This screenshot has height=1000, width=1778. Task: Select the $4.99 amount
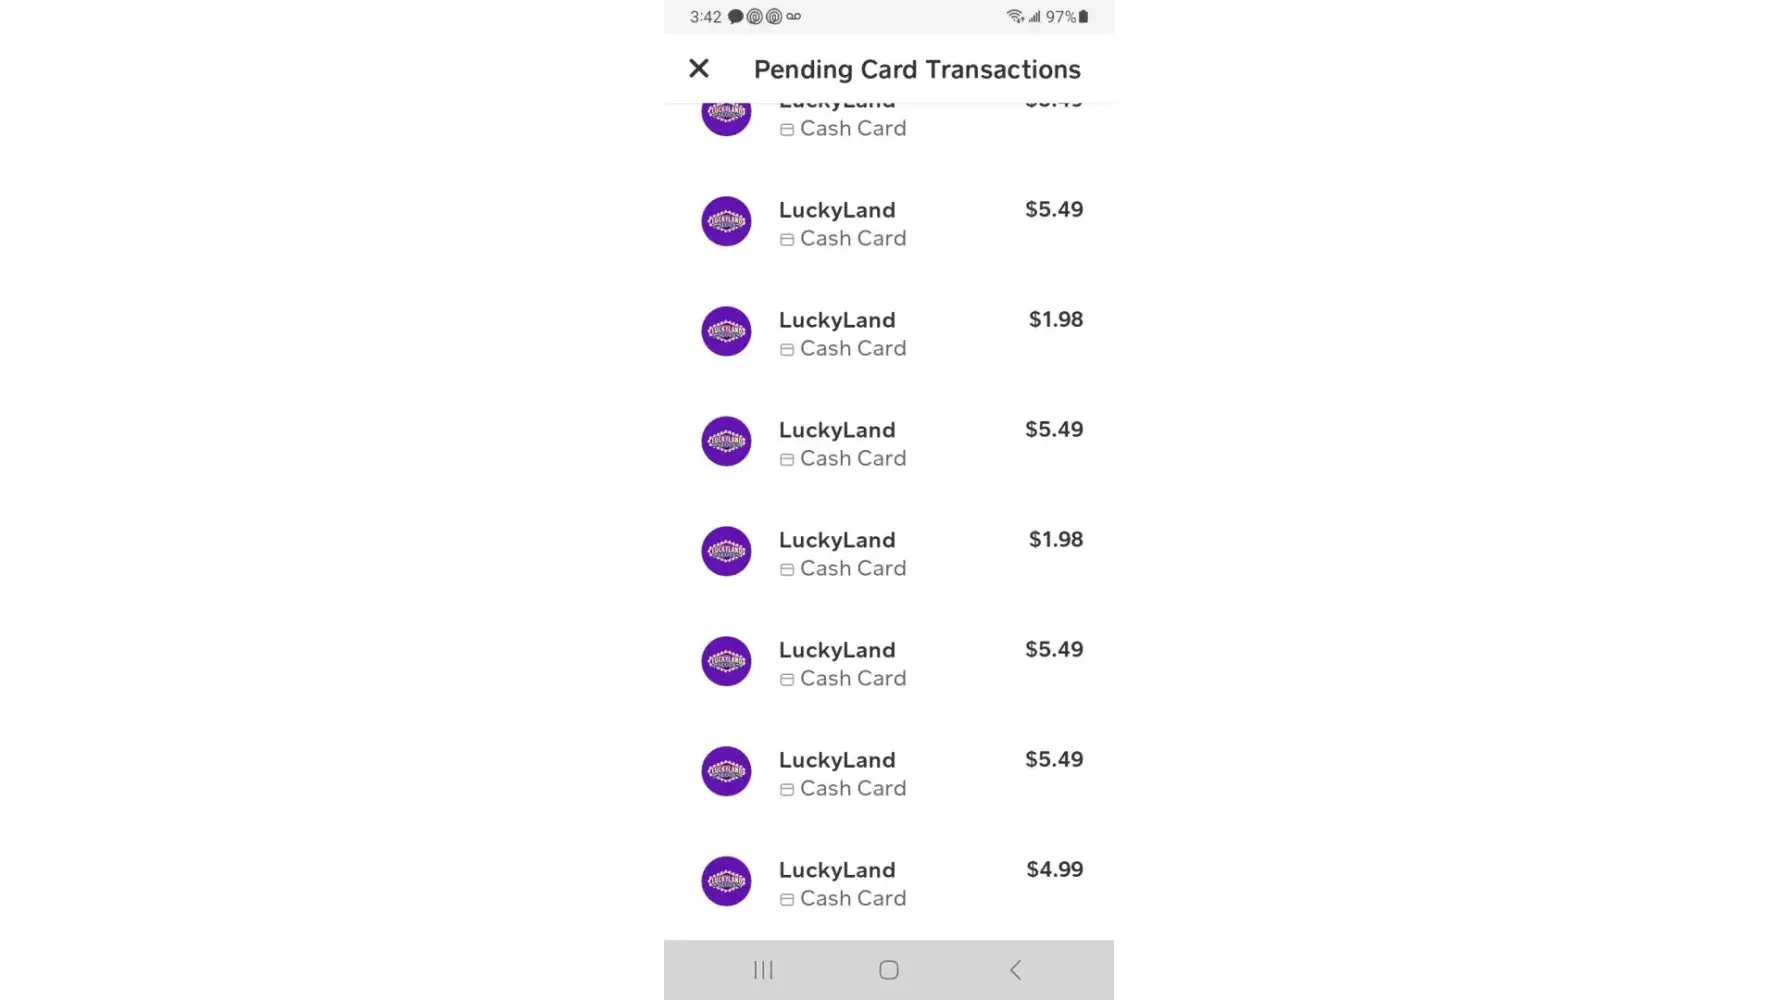(x=1054, y=870)
